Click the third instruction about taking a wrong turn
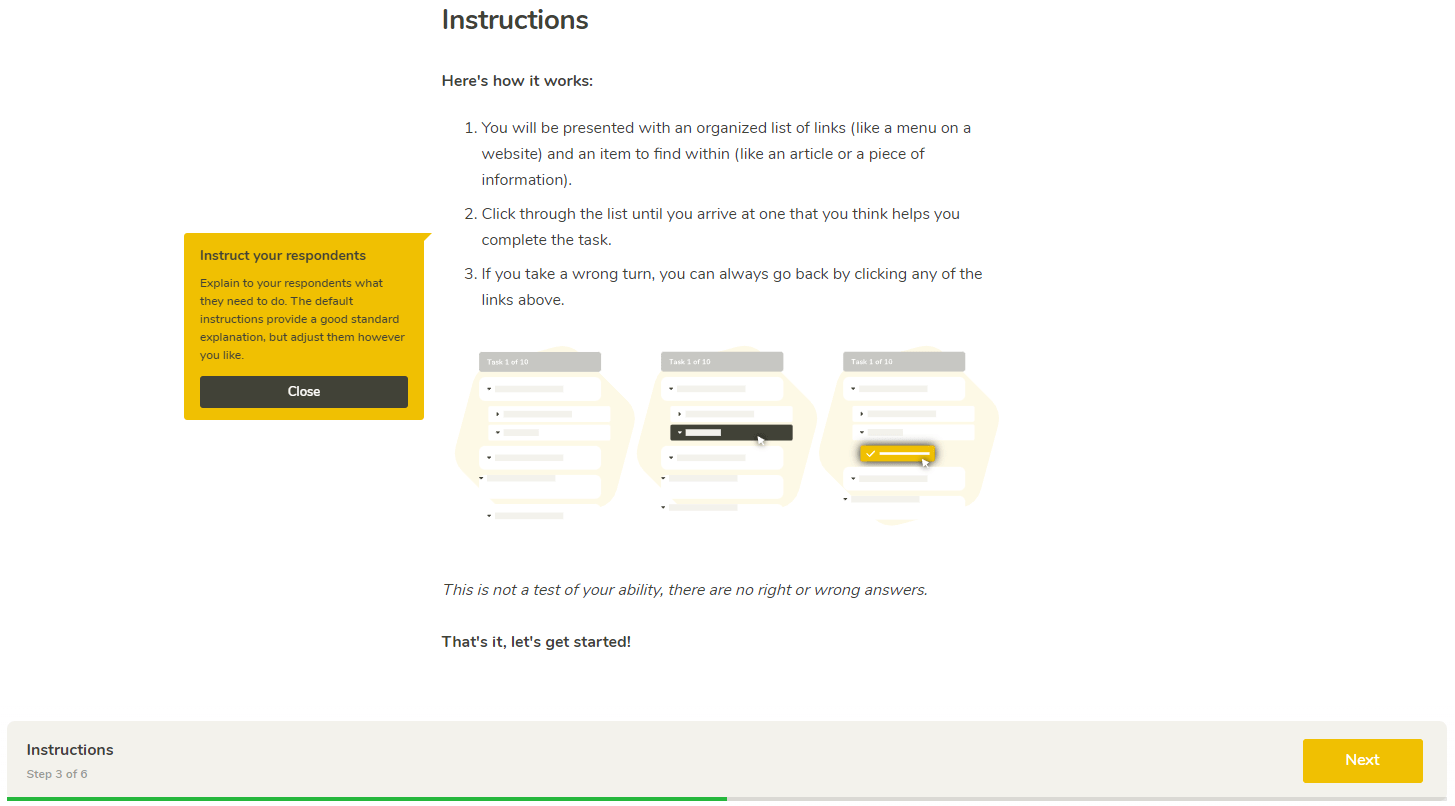 (x=732, y=287)
